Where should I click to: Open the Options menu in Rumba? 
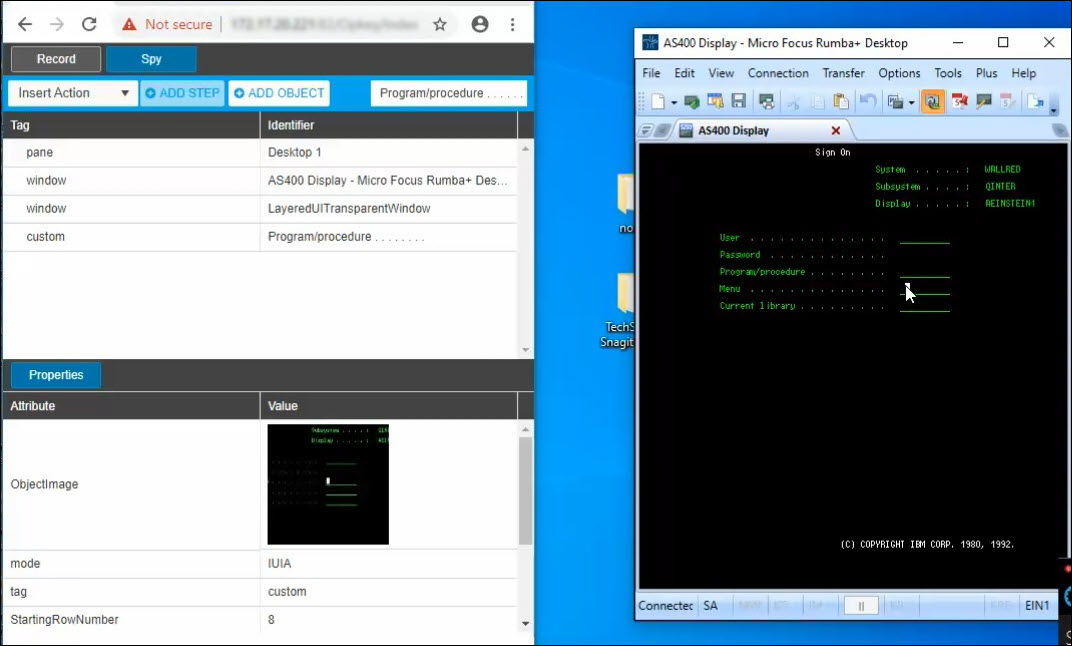tap(899, 73)
